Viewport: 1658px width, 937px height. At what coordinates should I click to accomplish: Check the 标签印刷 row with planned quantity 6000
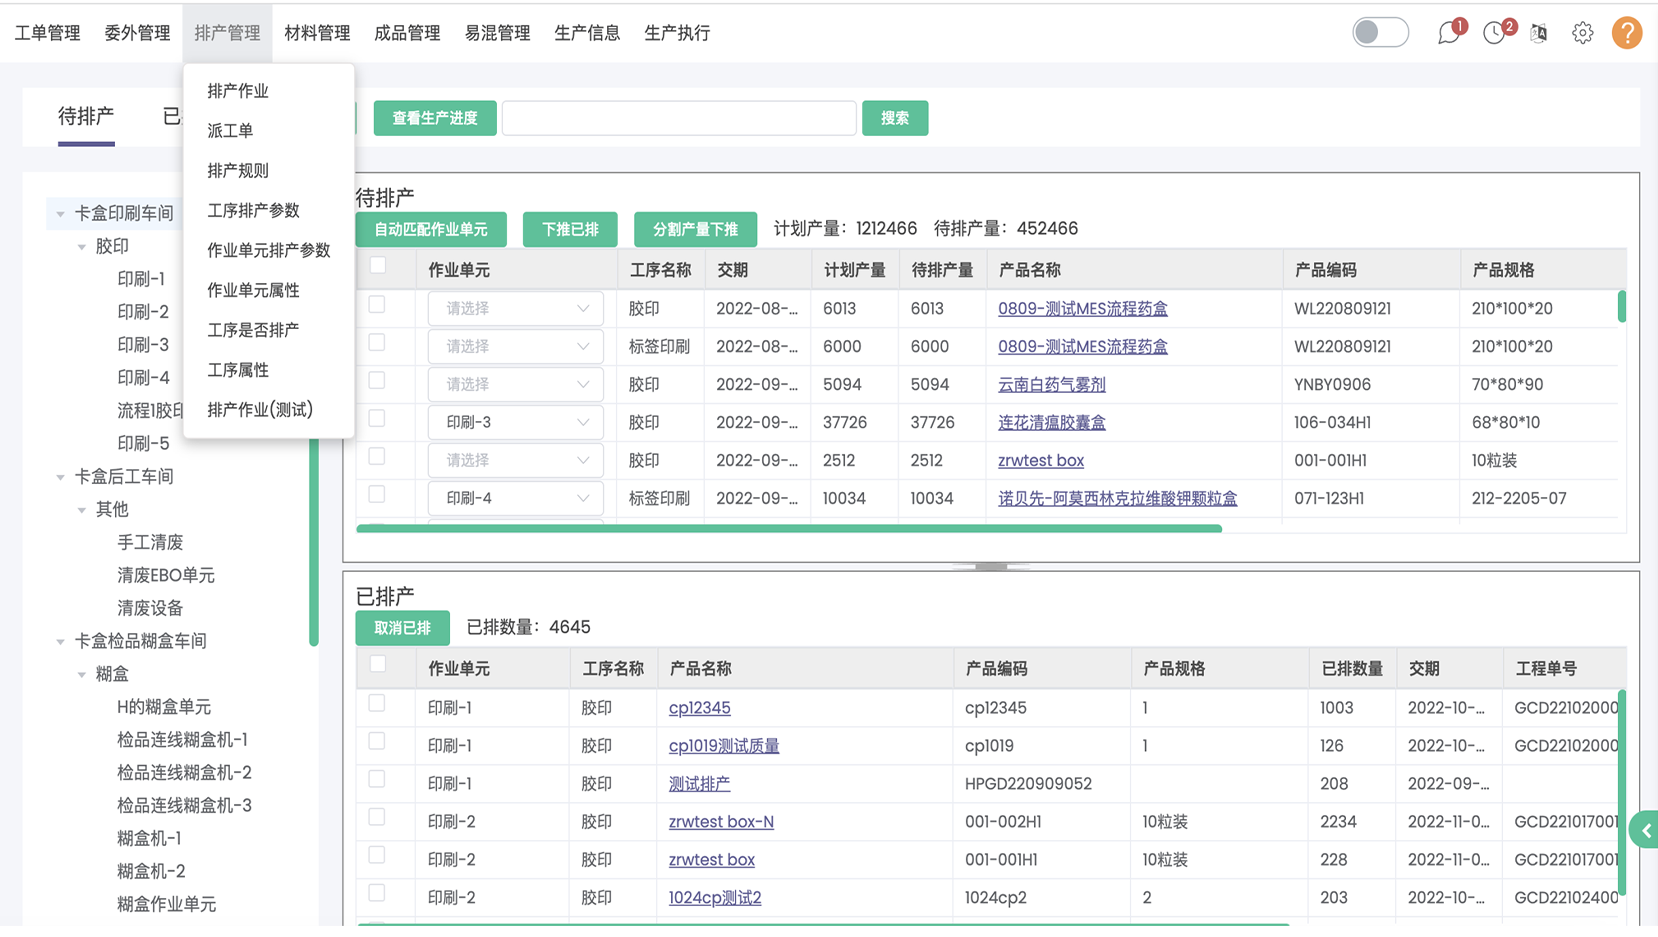pyautogui.click(x=377, y=343)
